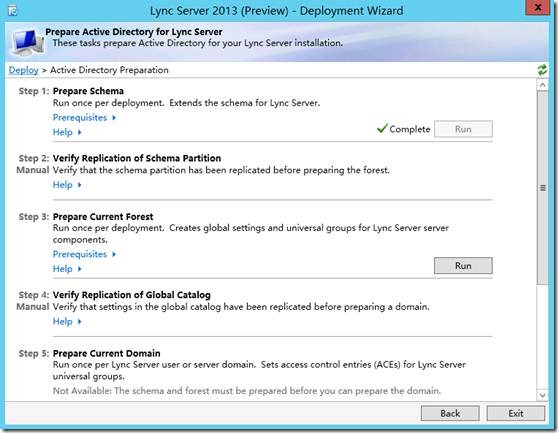
Task: Click the 'Manual' label under Step 2
Action: tap(33, 170)
